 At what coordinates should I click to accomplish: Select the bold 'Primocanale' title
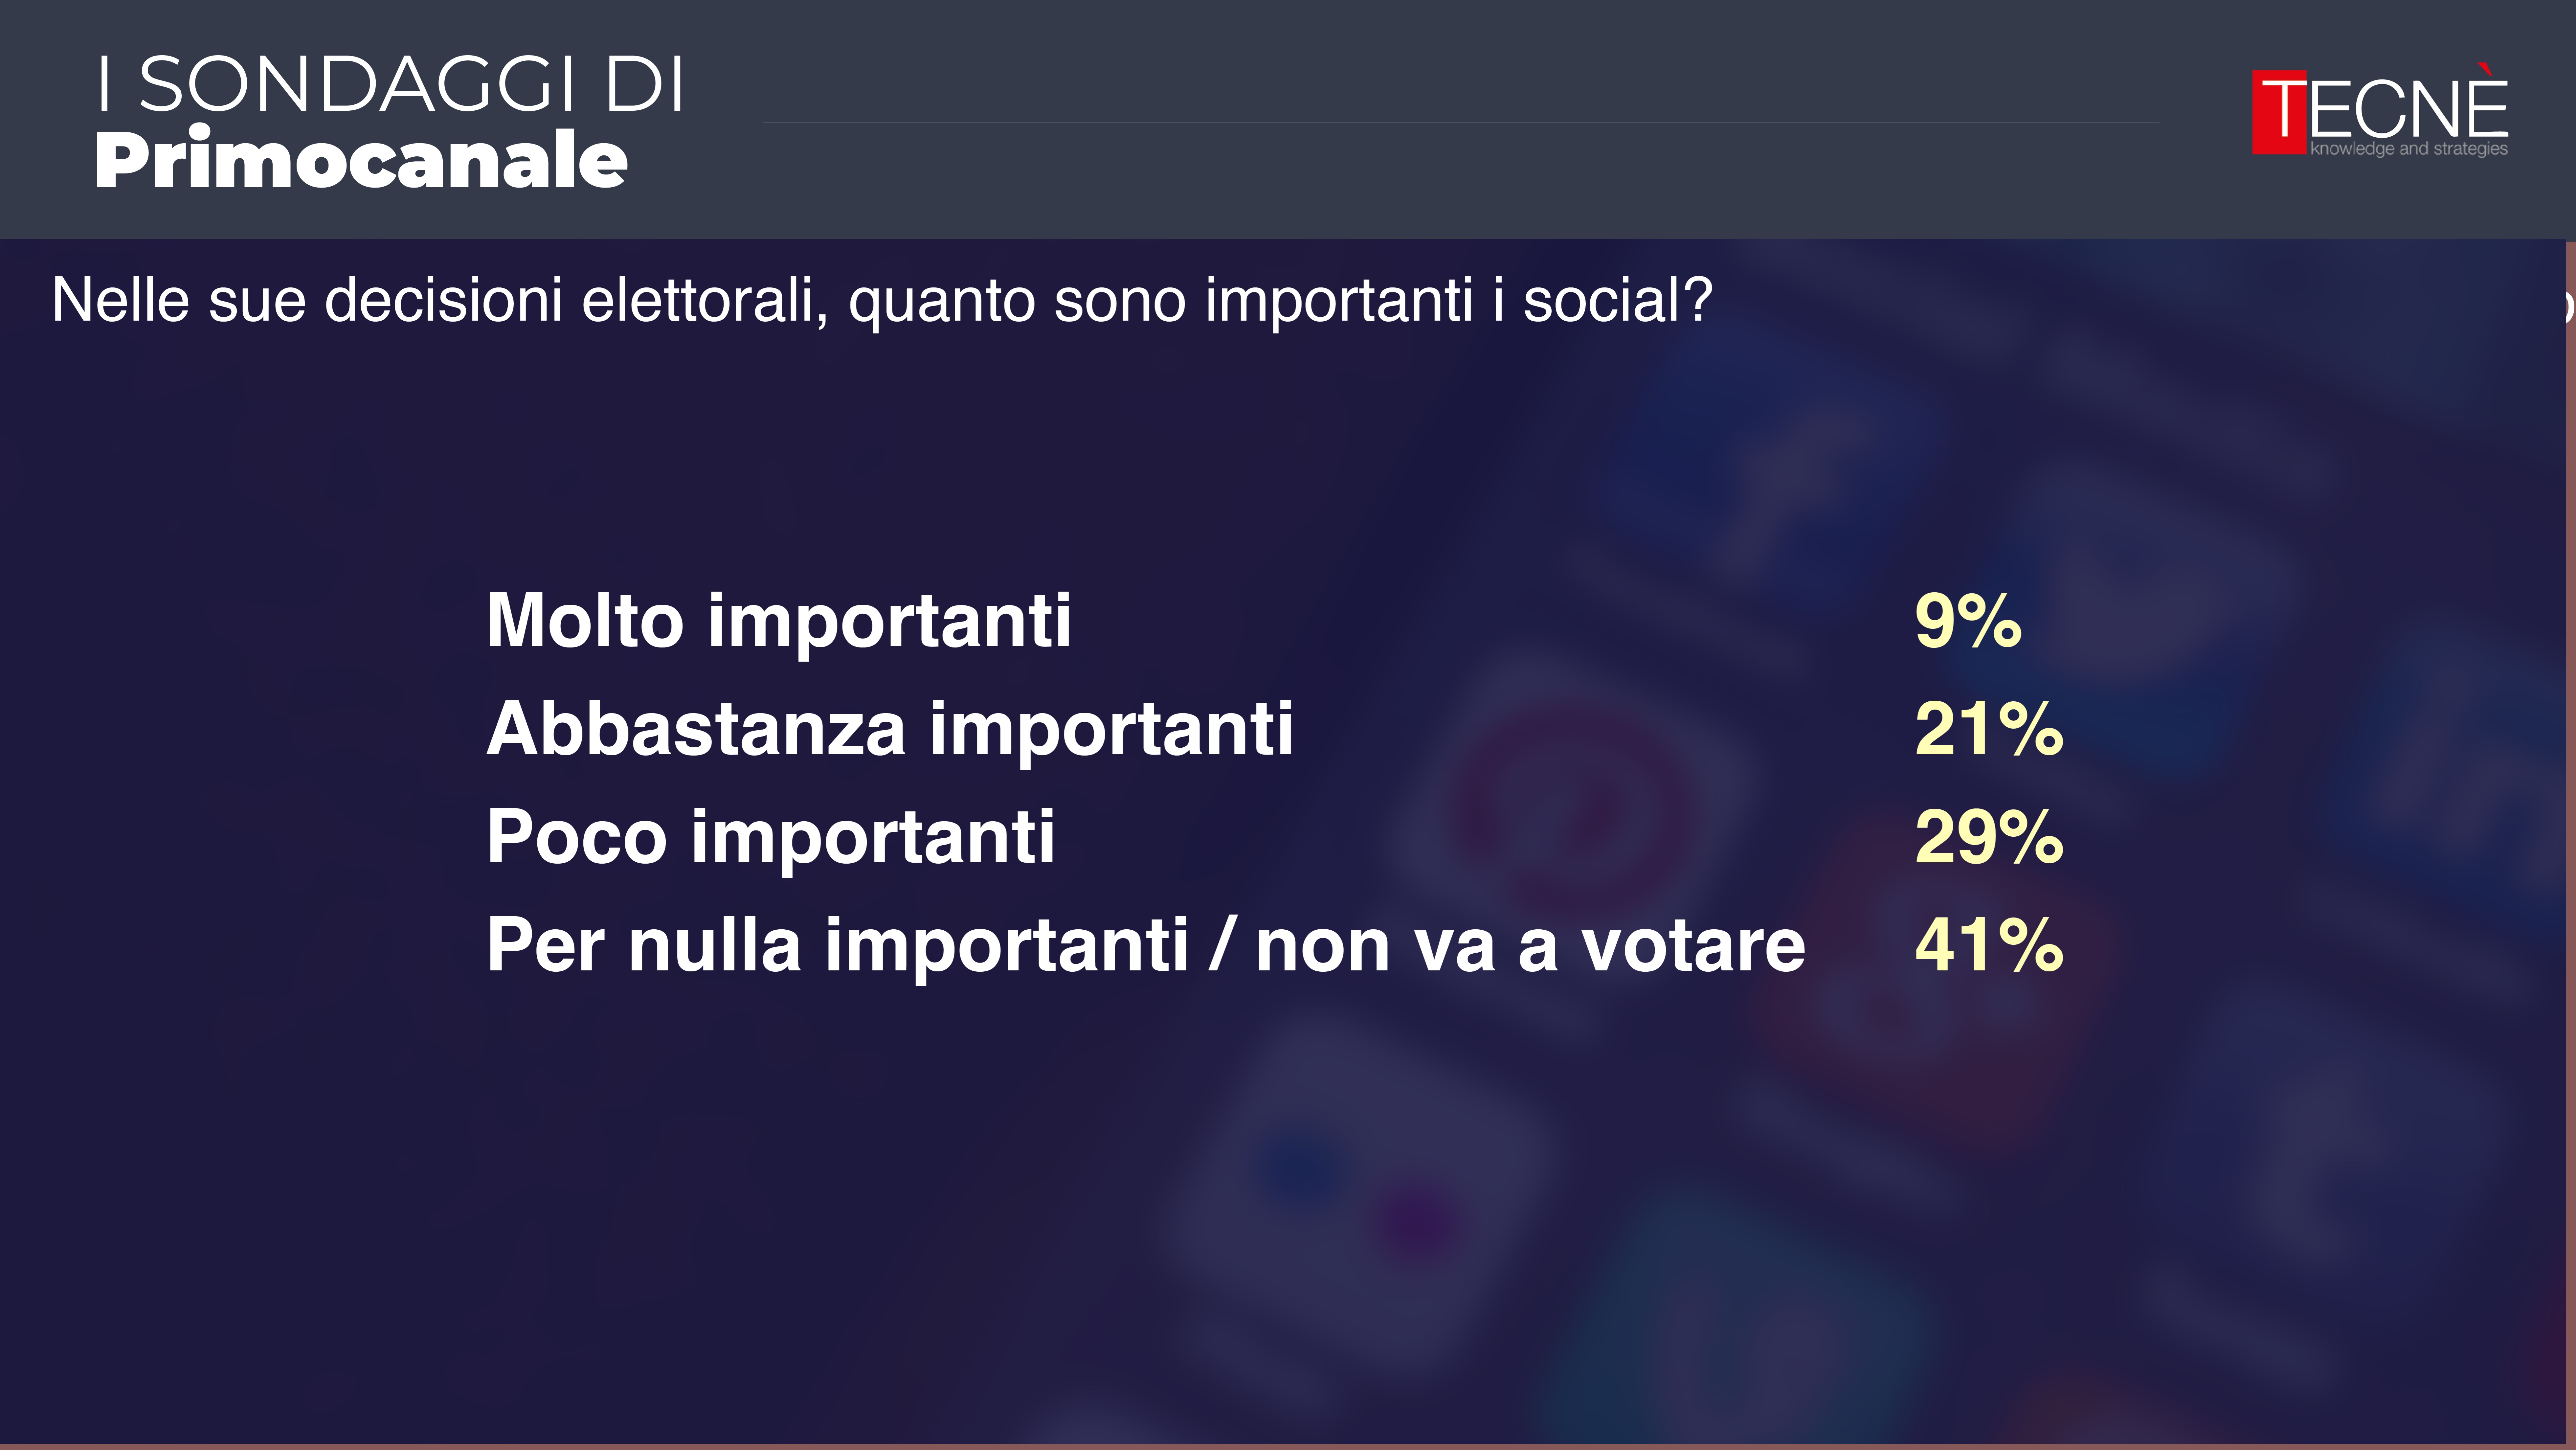361,160
